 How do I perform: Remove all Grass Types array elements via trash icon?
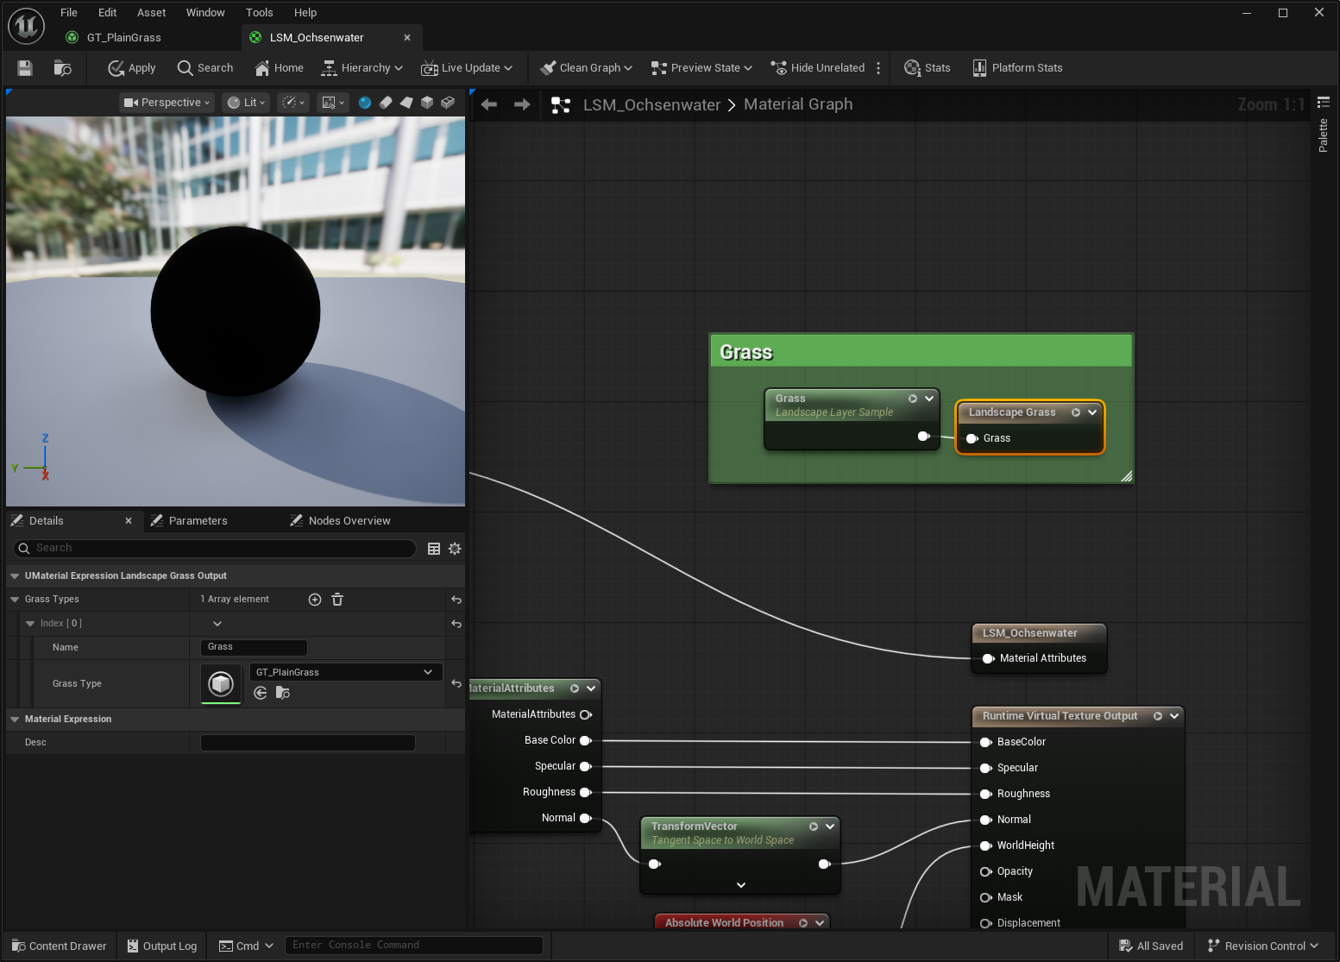tap(337, 599)
